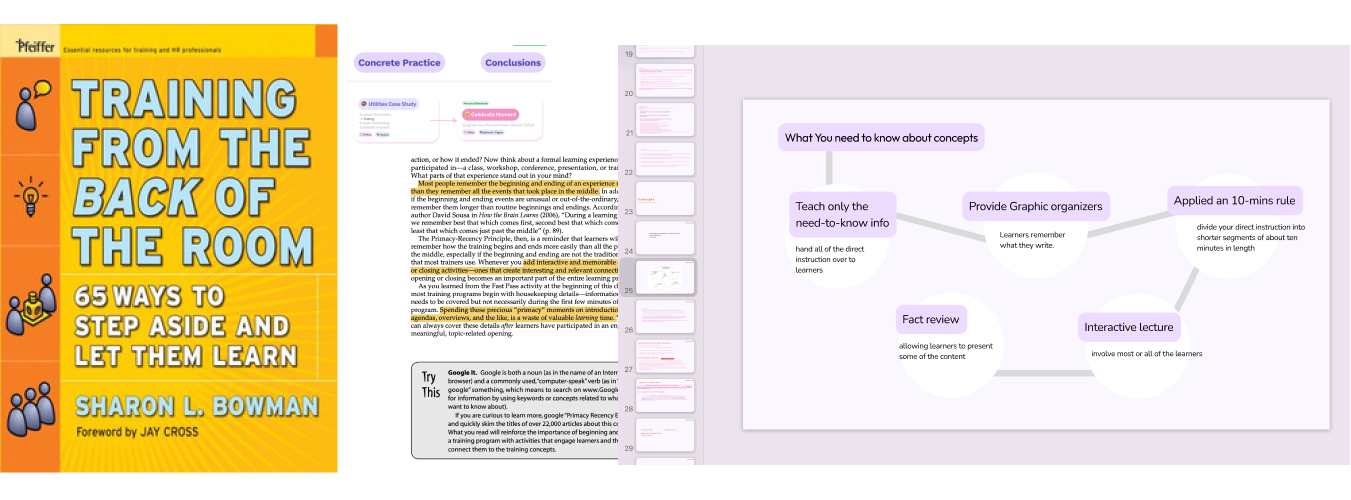Select the current slide thumbnail 25

point(667,277)
